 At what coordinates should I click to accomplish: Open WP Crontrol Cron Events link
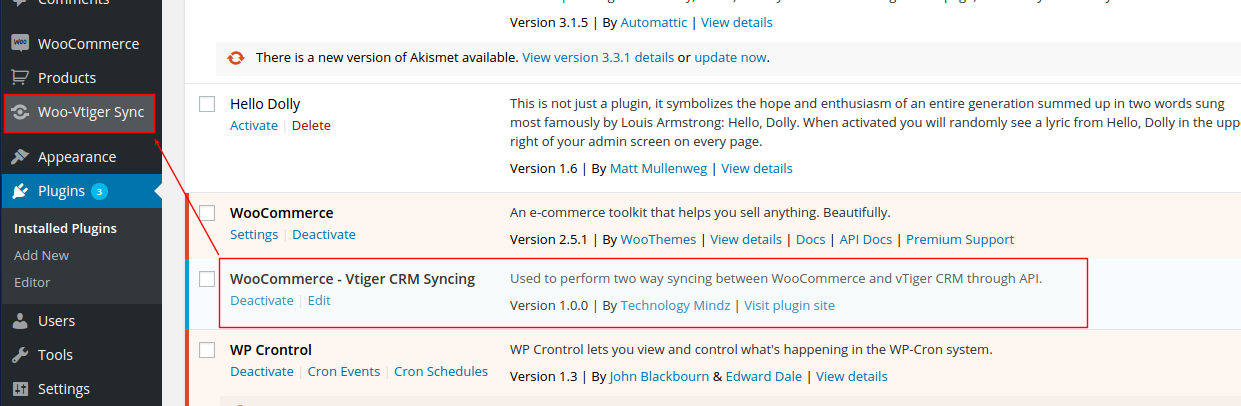344,371
